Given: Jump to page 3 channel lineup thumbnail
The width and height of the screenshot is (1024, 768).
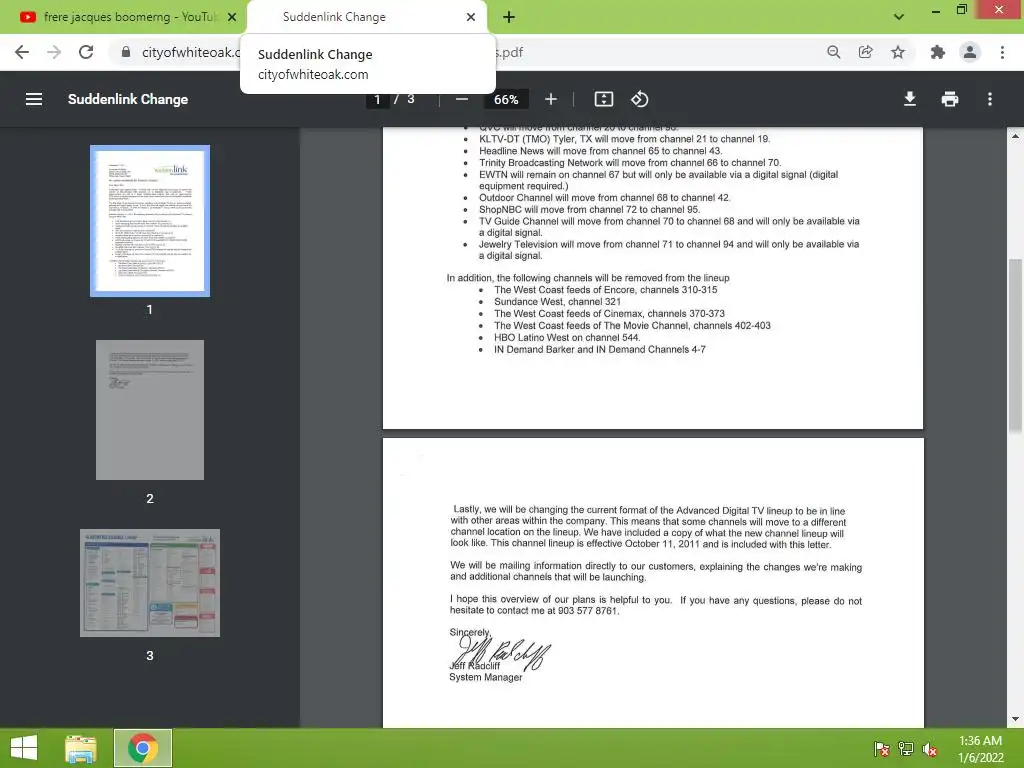Looking at the screenshot, I should 150,583.
